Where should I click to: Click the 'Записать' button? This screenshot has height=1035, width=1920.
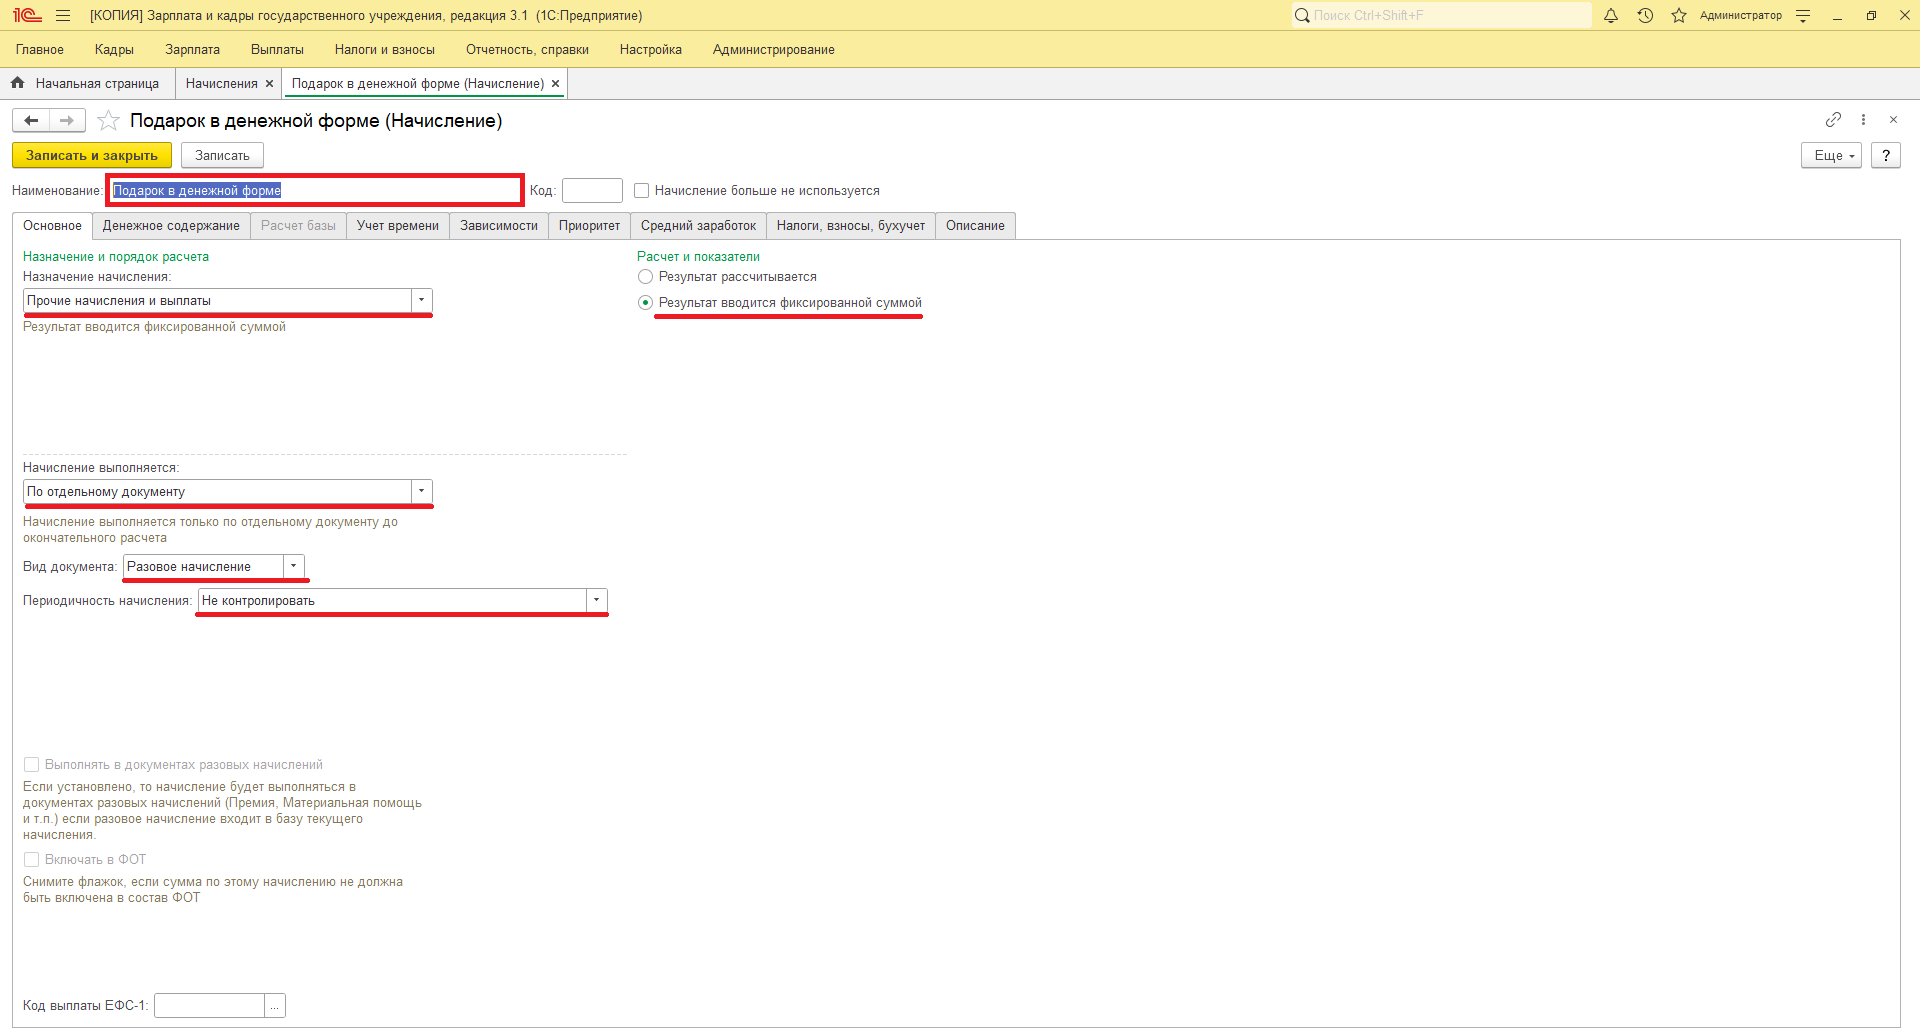(222, 156)
